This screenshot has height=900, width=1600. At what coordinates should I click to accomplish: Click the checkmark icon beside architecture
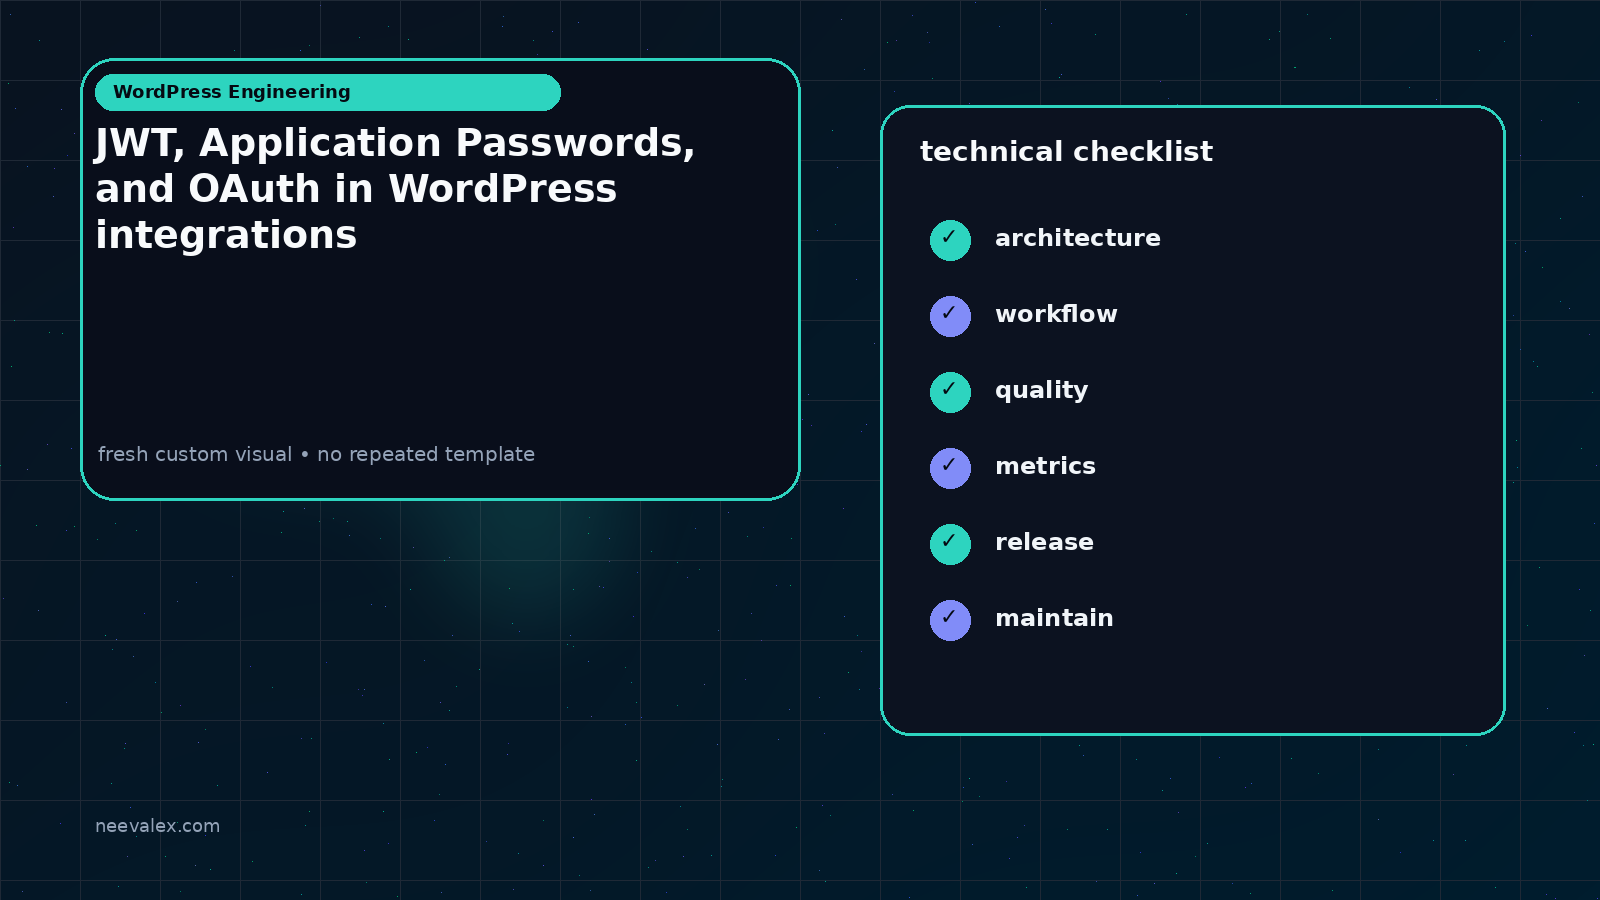point(950,240)
